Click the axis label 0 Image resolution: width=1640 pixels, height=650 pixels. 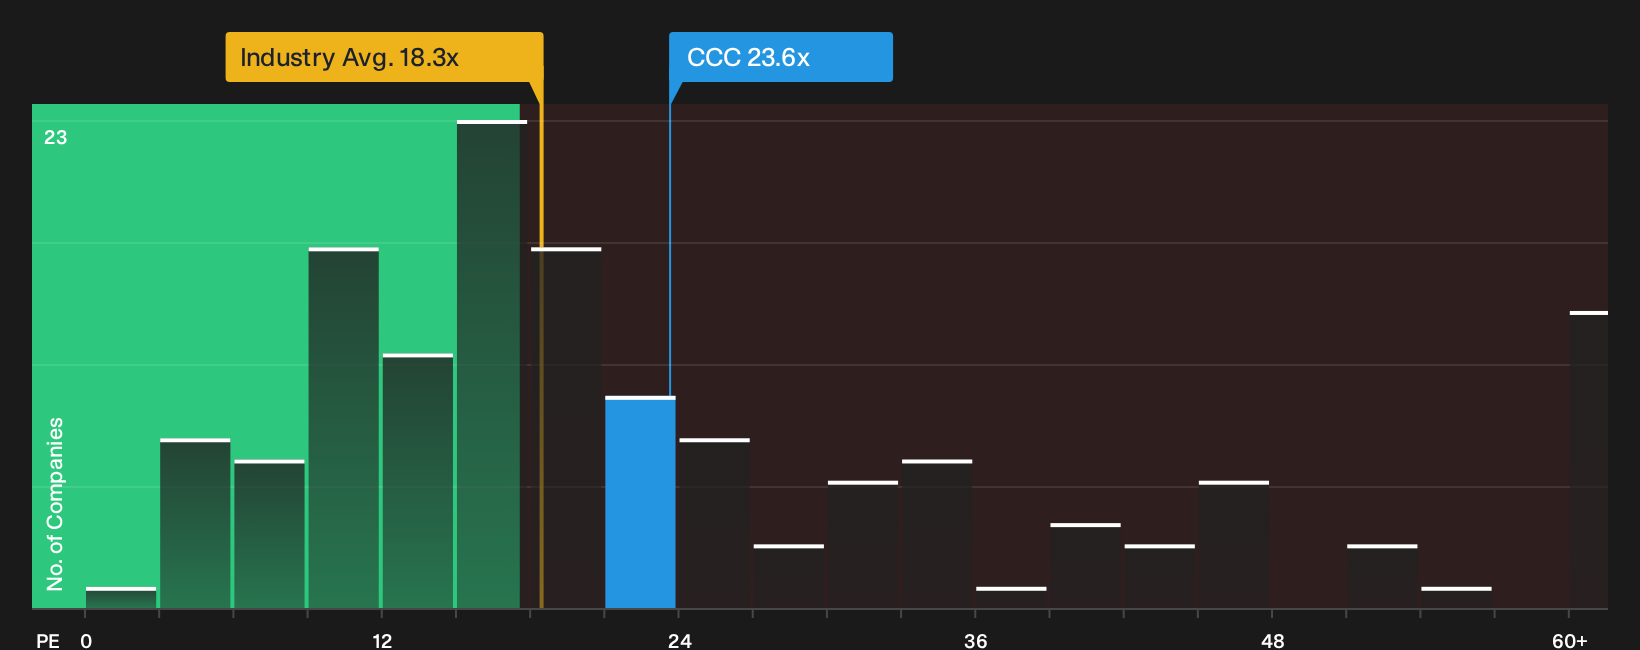[x=86, y=641]
